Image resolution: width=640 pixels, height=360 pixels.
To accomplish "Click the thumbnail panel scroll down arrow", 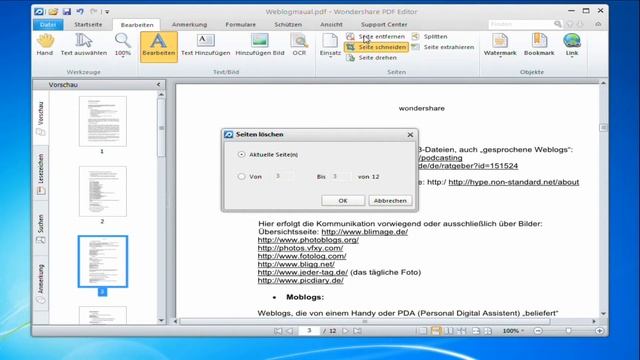I will (x=161, y=321).
